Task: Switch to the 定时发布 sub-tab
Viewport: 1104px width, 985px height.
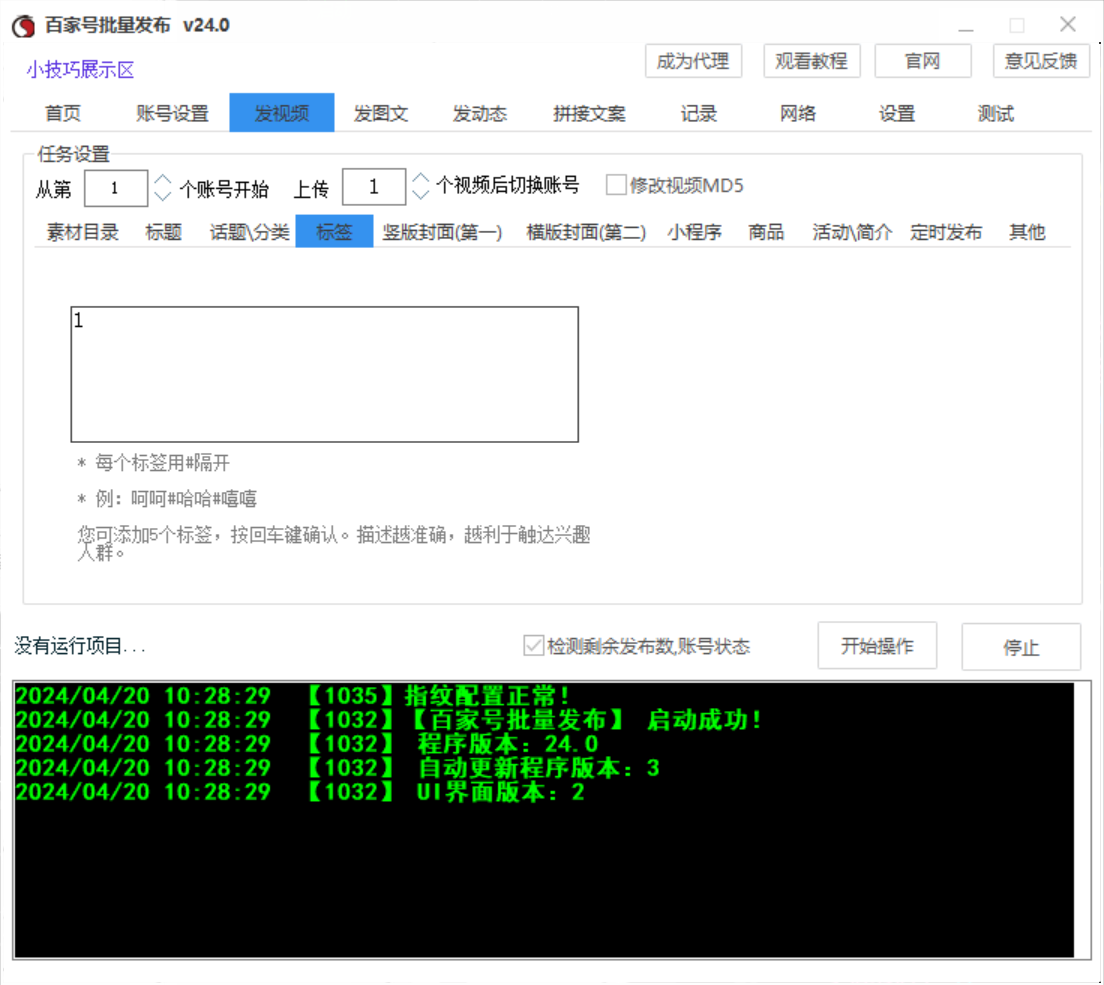Action: click(x=946, y=232)
